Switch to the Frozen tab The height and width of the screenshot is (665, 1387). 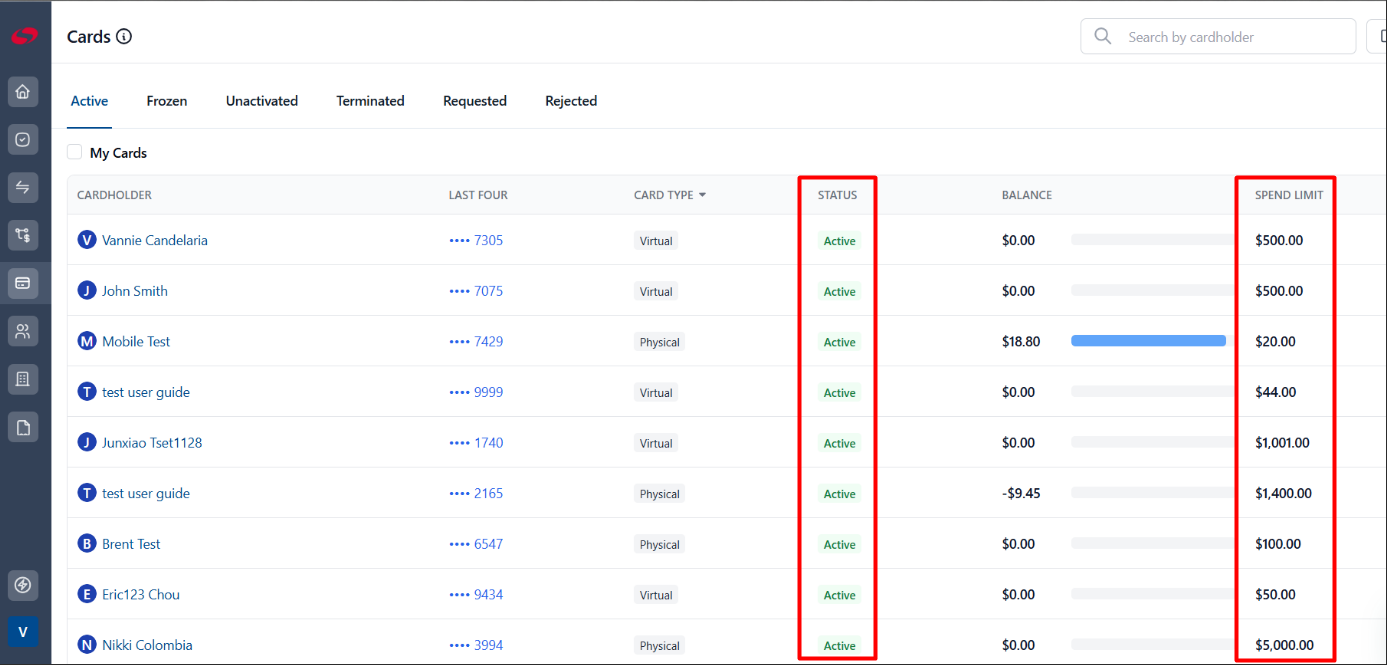pos(167,101)
